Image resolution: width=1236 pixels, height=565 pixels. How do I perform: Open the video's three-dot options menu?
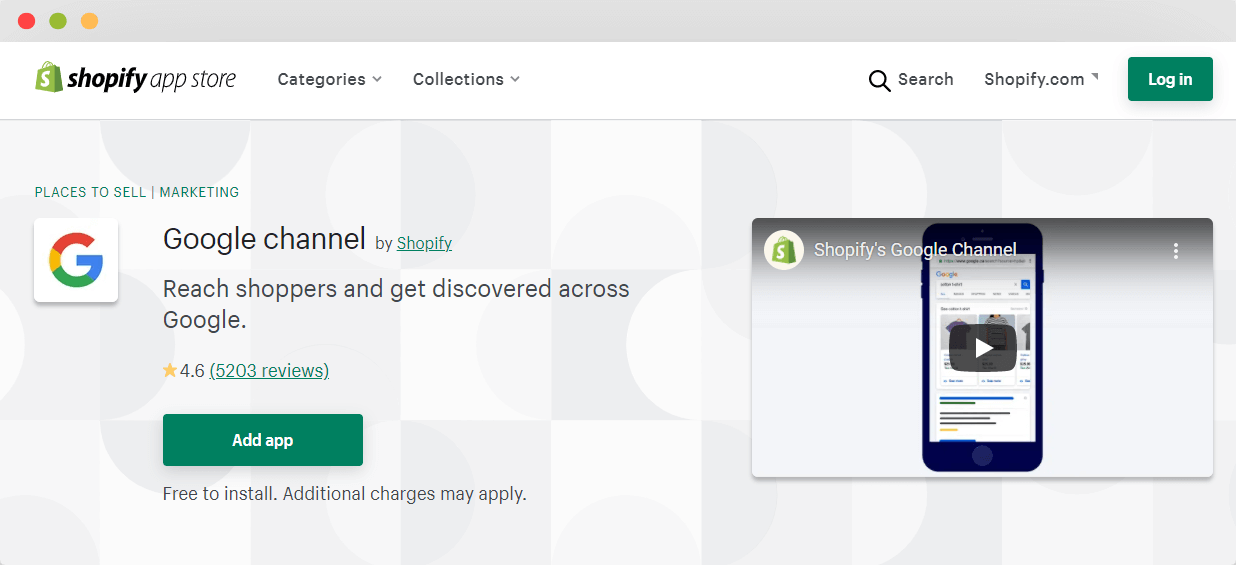tap(1176, 251)
